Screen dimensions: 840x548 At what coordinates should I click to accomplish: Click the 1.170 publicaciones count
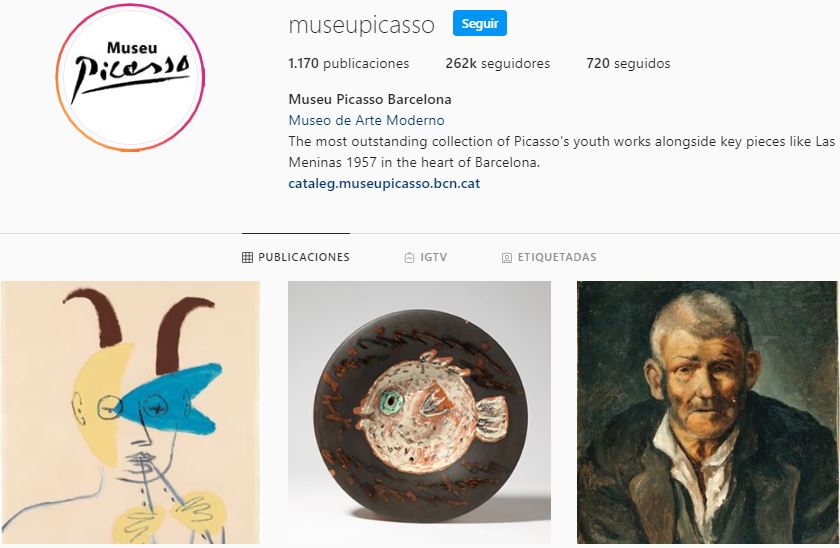349,63
